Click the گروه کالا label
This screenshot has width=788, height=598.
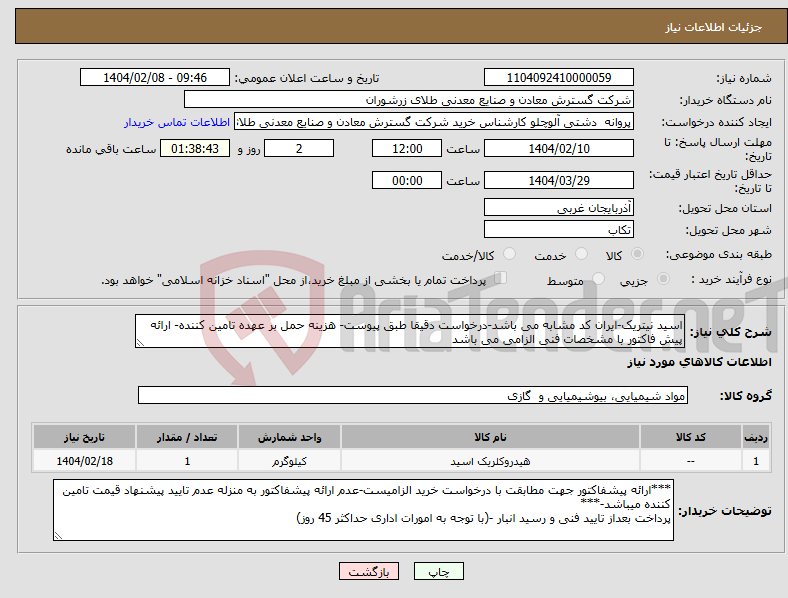coord(746,395)
